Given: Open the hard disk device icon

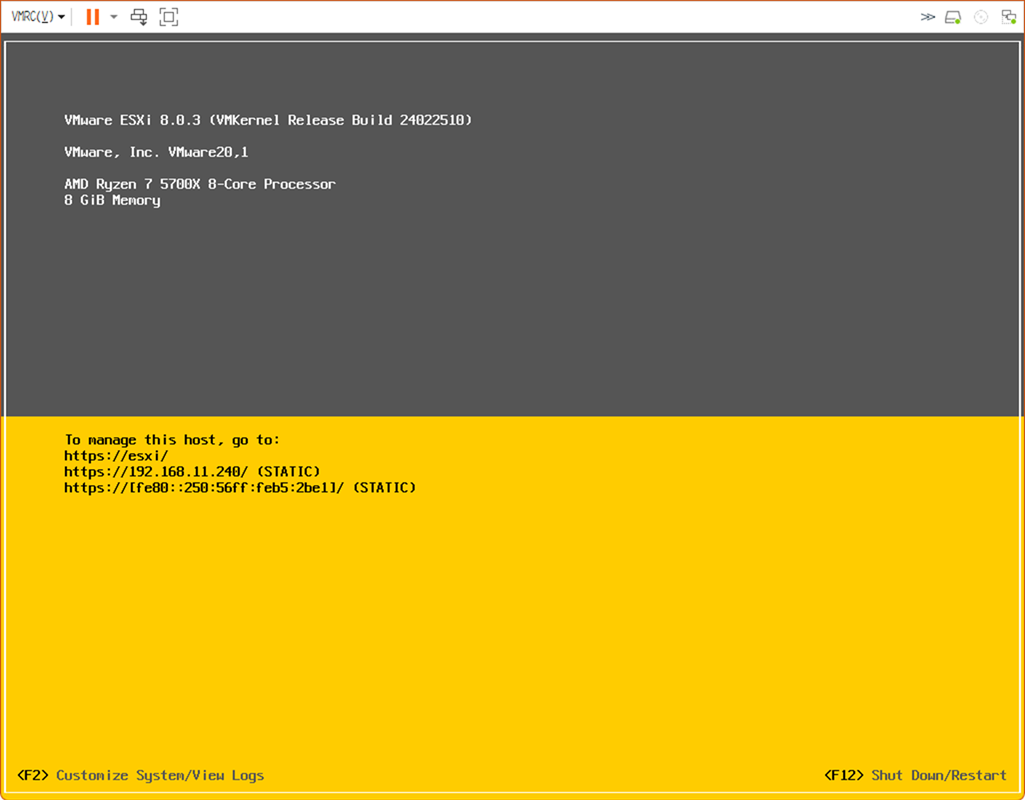Looking at the screenshot, I should 953,17.
